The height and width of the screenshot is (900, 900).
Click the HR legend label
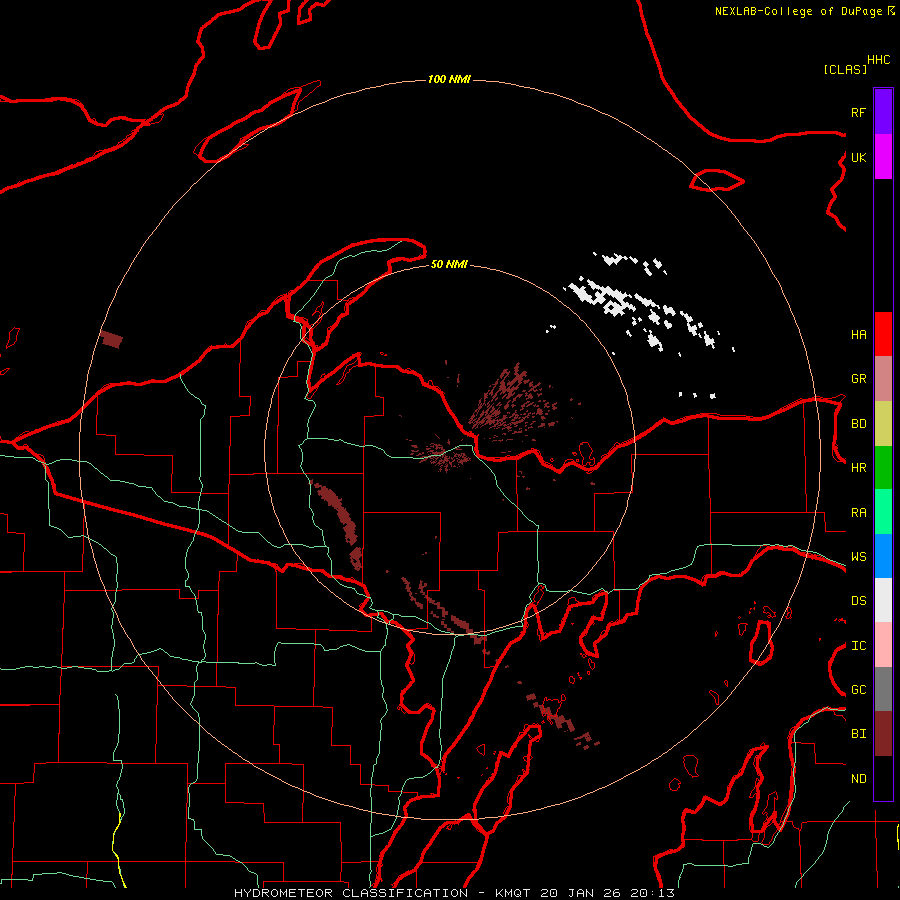[858, 468]
